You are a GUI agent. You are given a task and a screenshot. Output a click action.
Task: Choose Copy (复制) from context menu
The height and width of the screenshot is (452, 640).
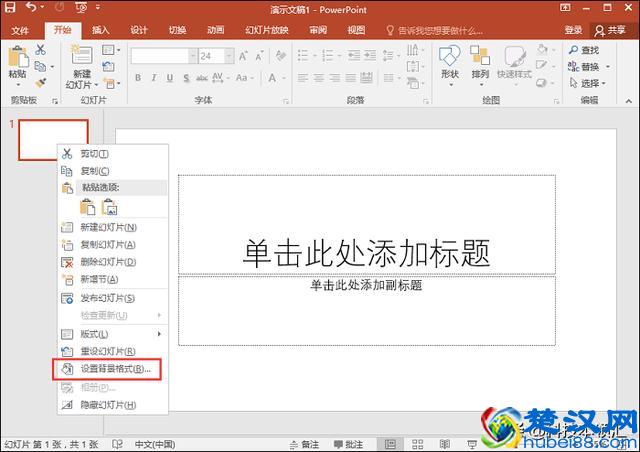coord(113,171)
